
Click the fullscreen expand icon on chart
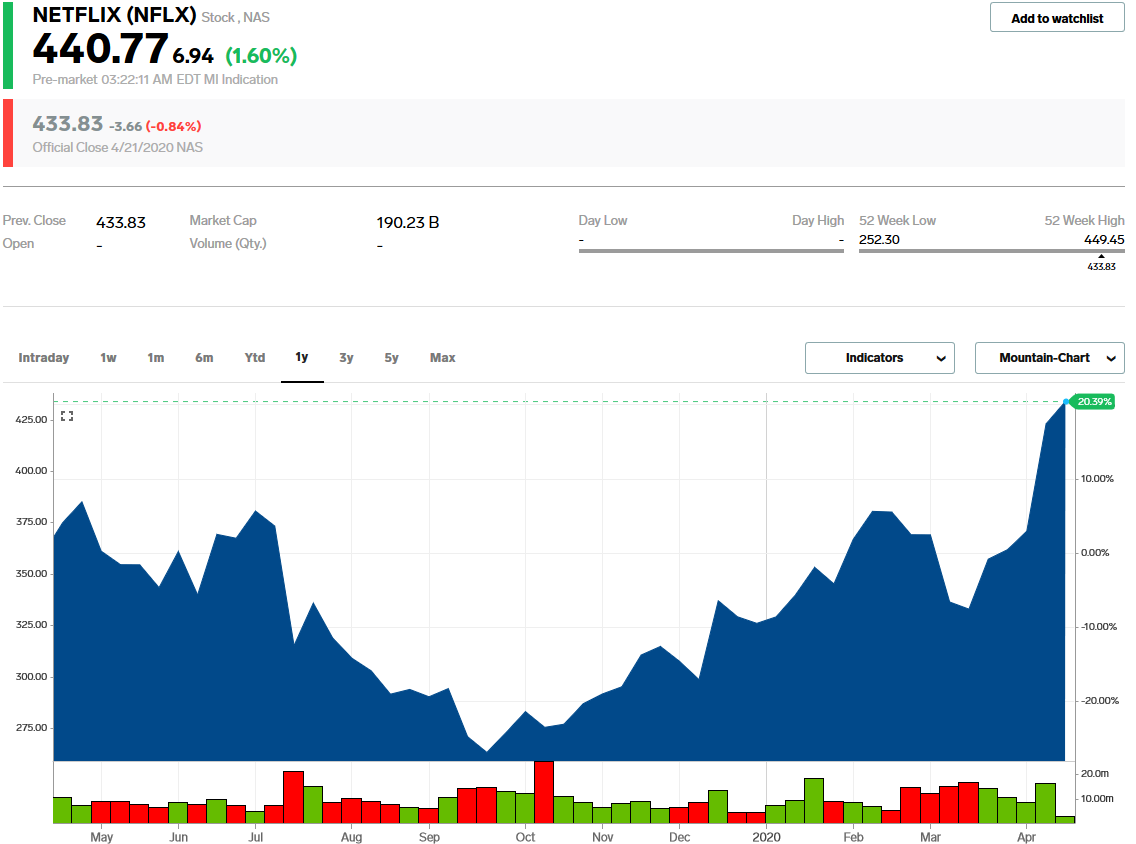[x=67, y=416]
